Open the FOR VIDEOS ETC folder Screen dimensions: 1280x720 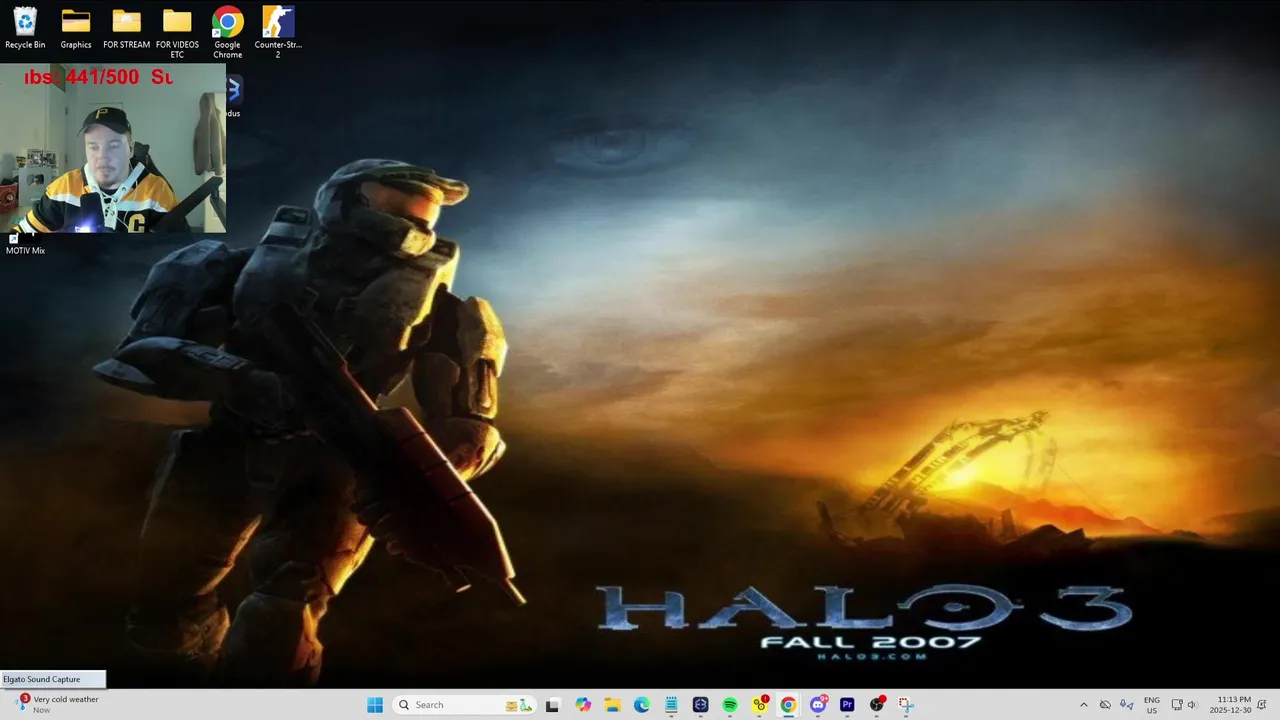177,32
